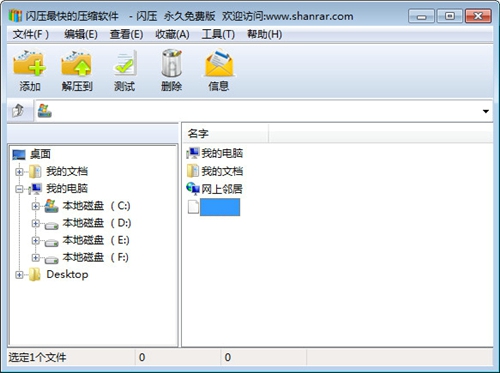The image size is (500, 373).
Task: Click the up-one-level folder arrow icon
Action: coord(18,110)
